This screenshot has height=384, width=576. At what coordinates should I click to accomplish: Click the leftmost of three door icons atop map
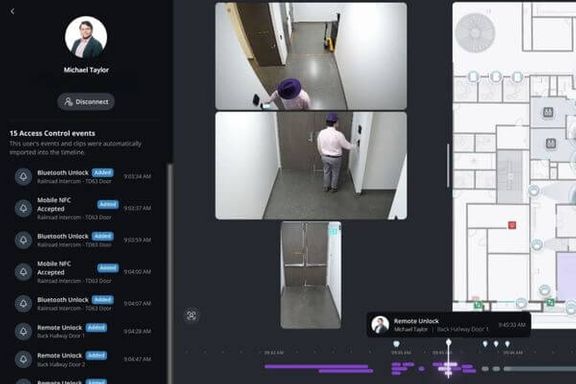(474, 77)
